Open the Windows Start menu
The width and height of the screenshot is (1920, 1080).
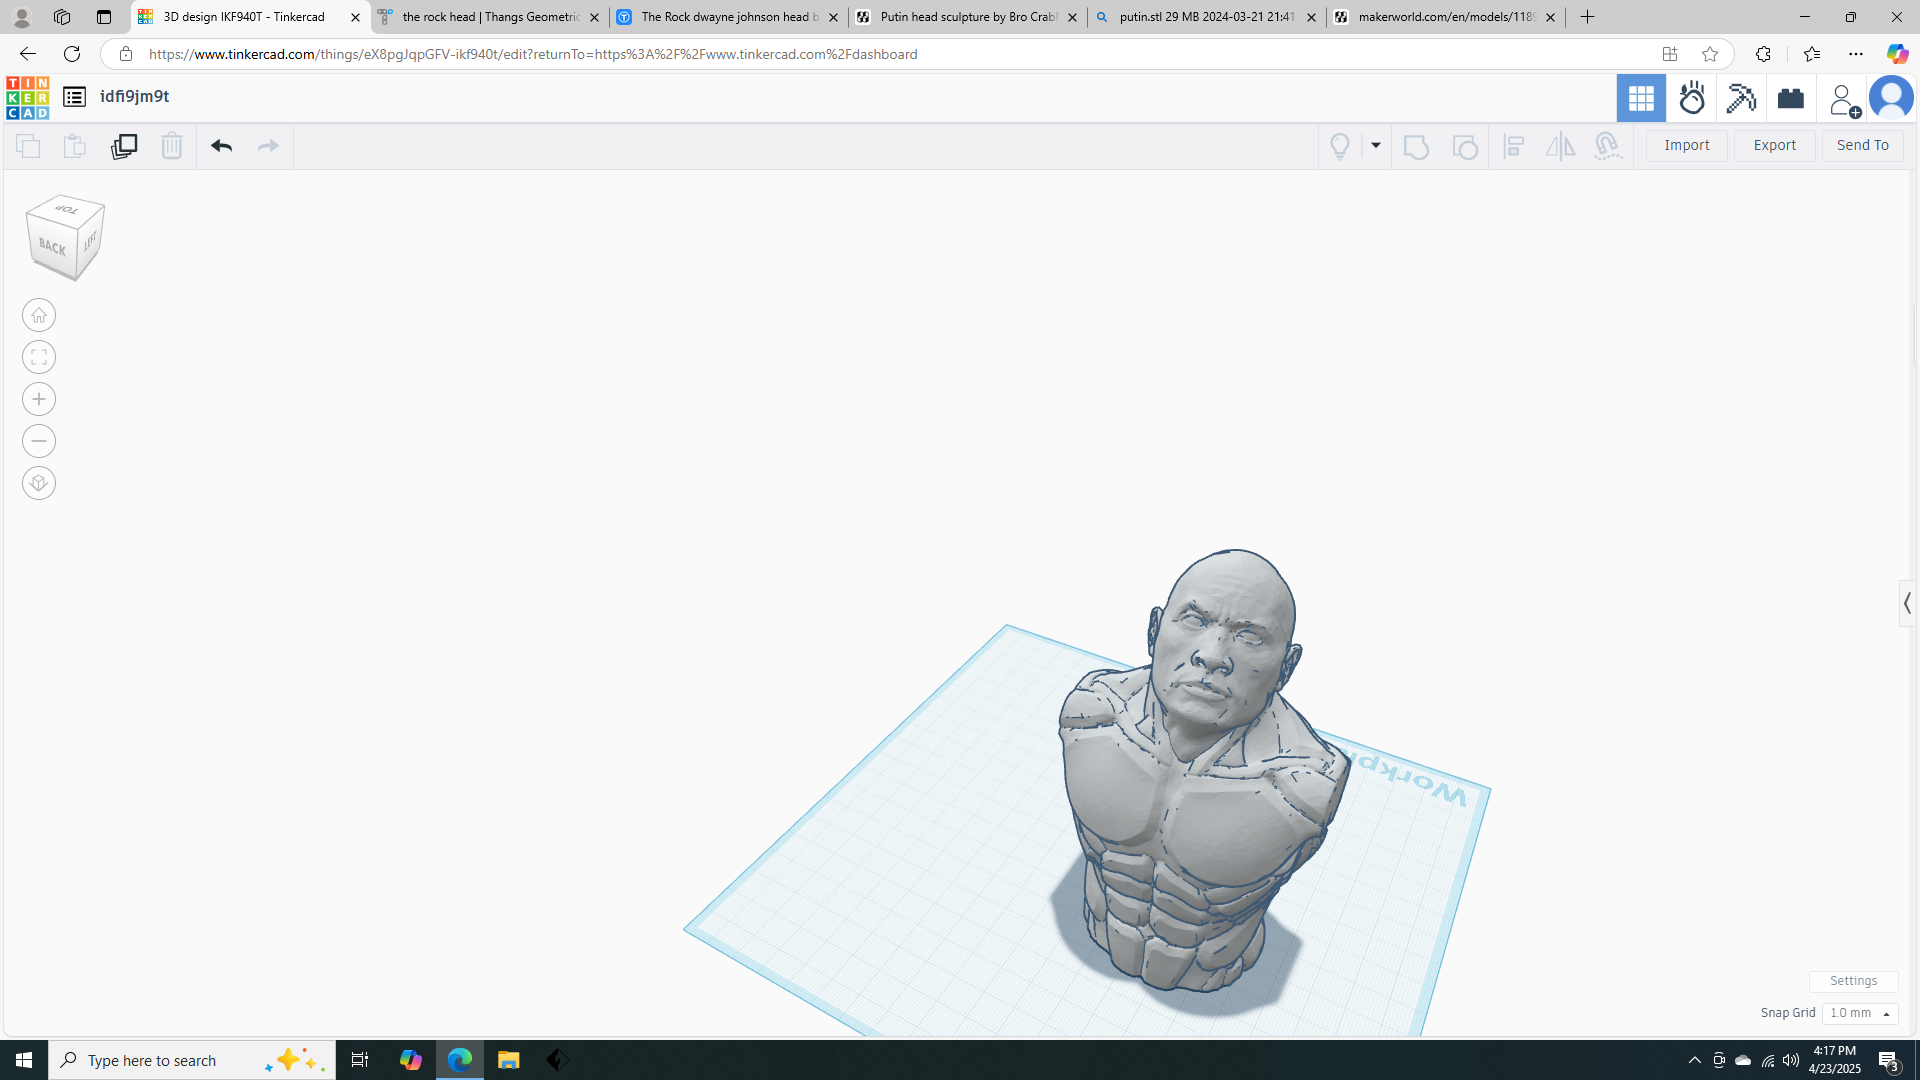click(x=24, y=1060)
